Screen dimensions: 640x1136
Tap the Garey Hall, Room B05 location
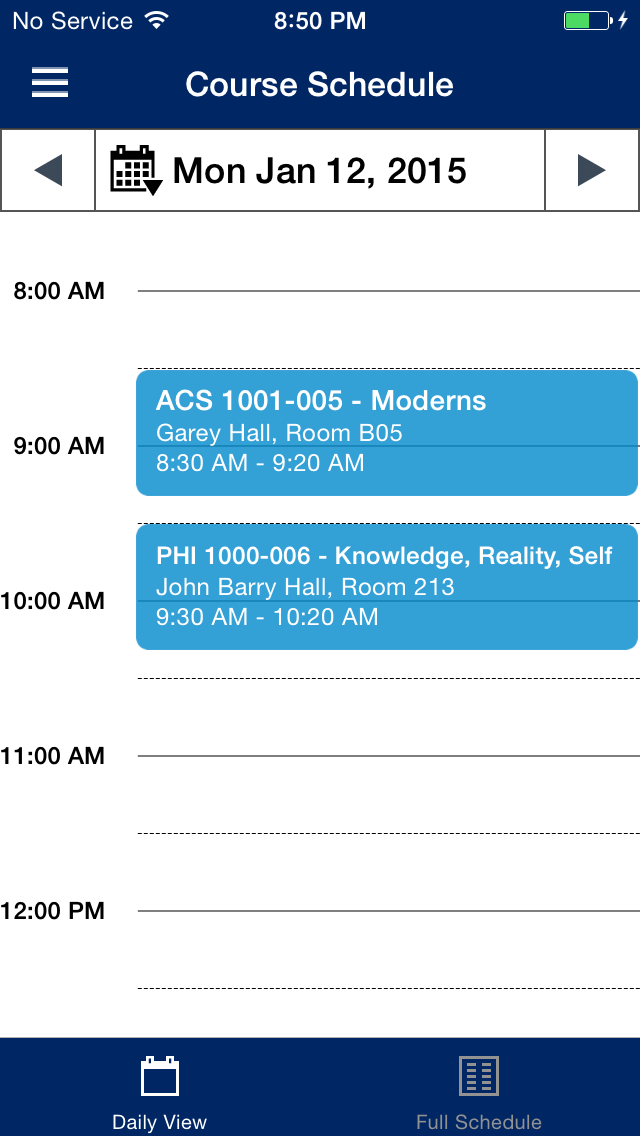pos(279,433)
